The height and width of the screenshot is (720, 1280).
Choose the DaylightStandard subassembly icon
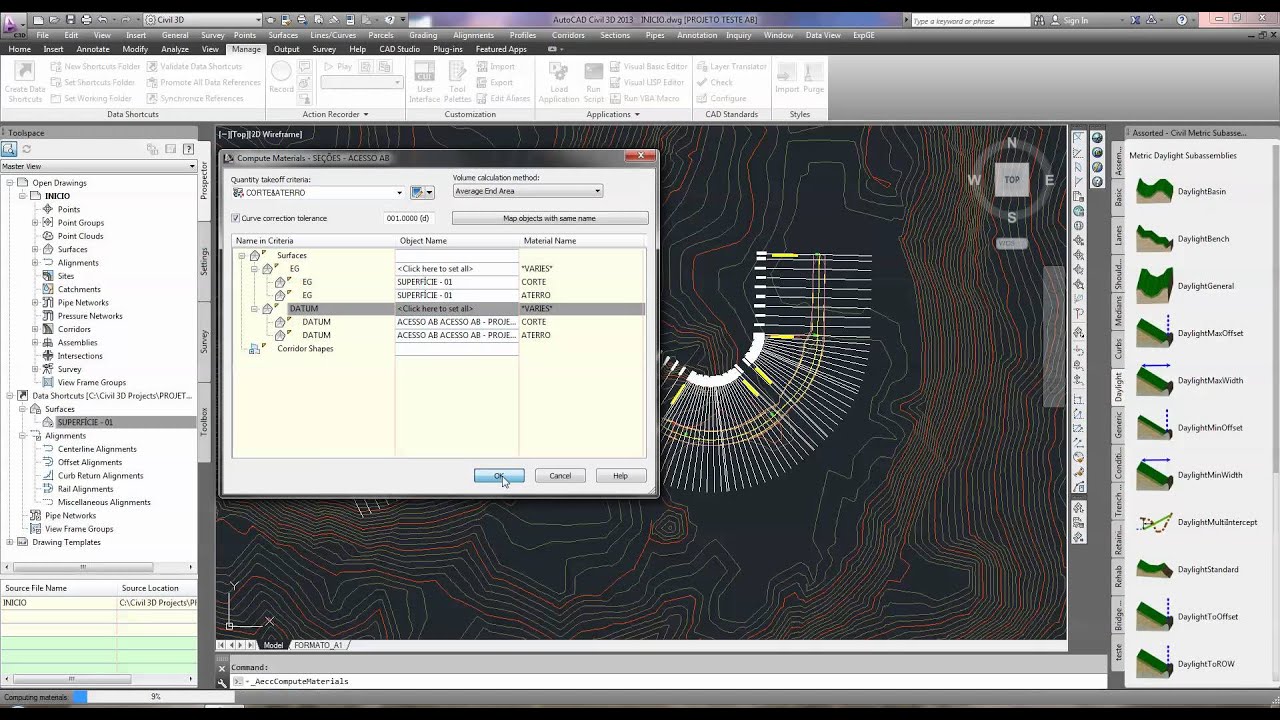tap(1154, 569)
